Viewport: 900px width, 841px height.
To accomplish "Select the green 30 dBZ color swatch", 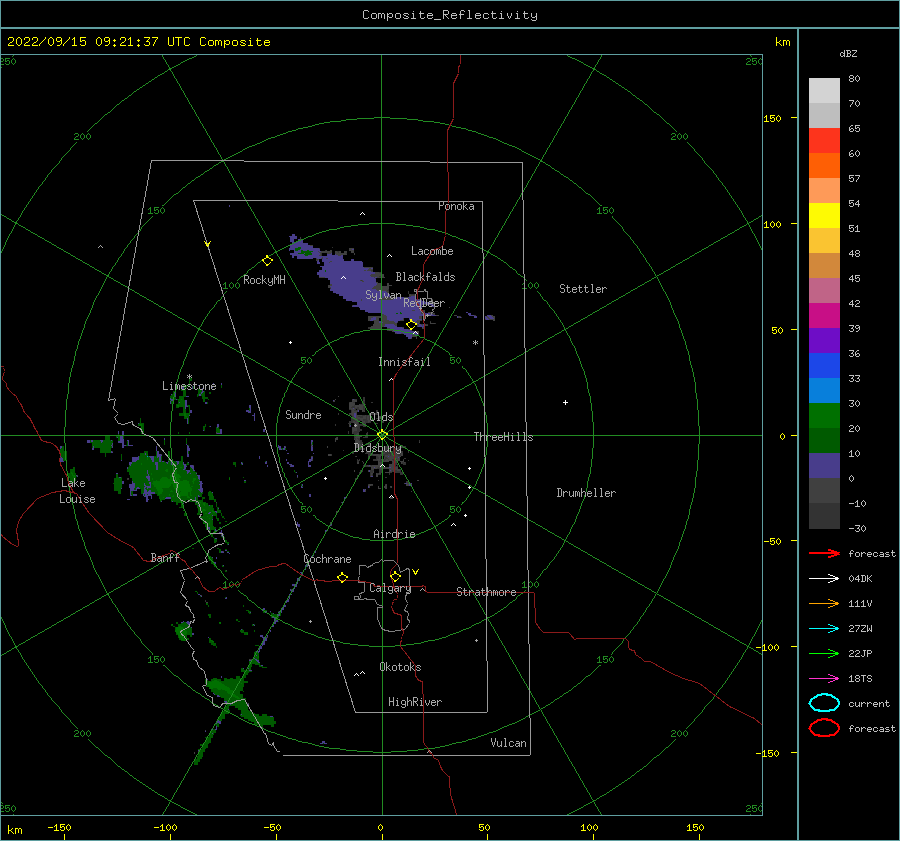I will point(824,416).
